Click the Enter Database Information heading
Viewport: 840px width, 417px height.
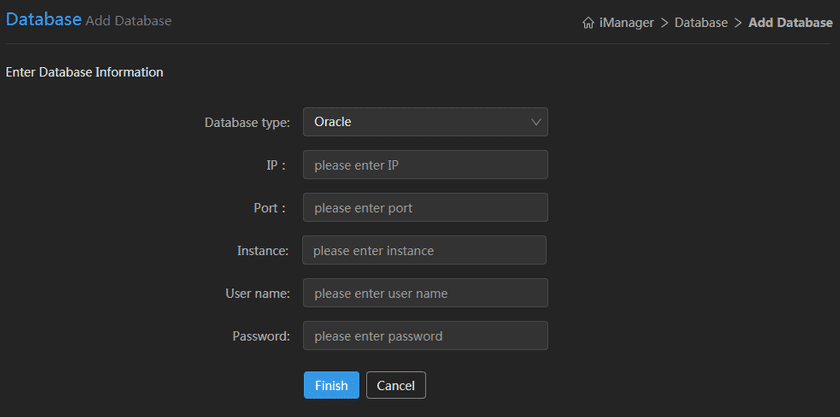[84, 72]
